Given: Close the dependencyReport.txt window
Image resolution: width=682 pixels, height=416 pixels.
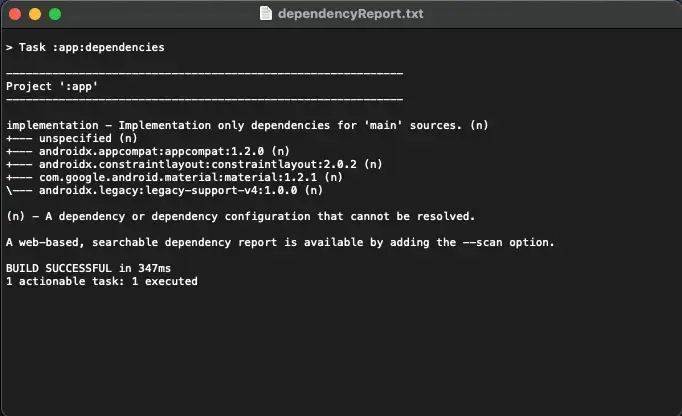Looking at the screenshot, I should pos(15,15).
